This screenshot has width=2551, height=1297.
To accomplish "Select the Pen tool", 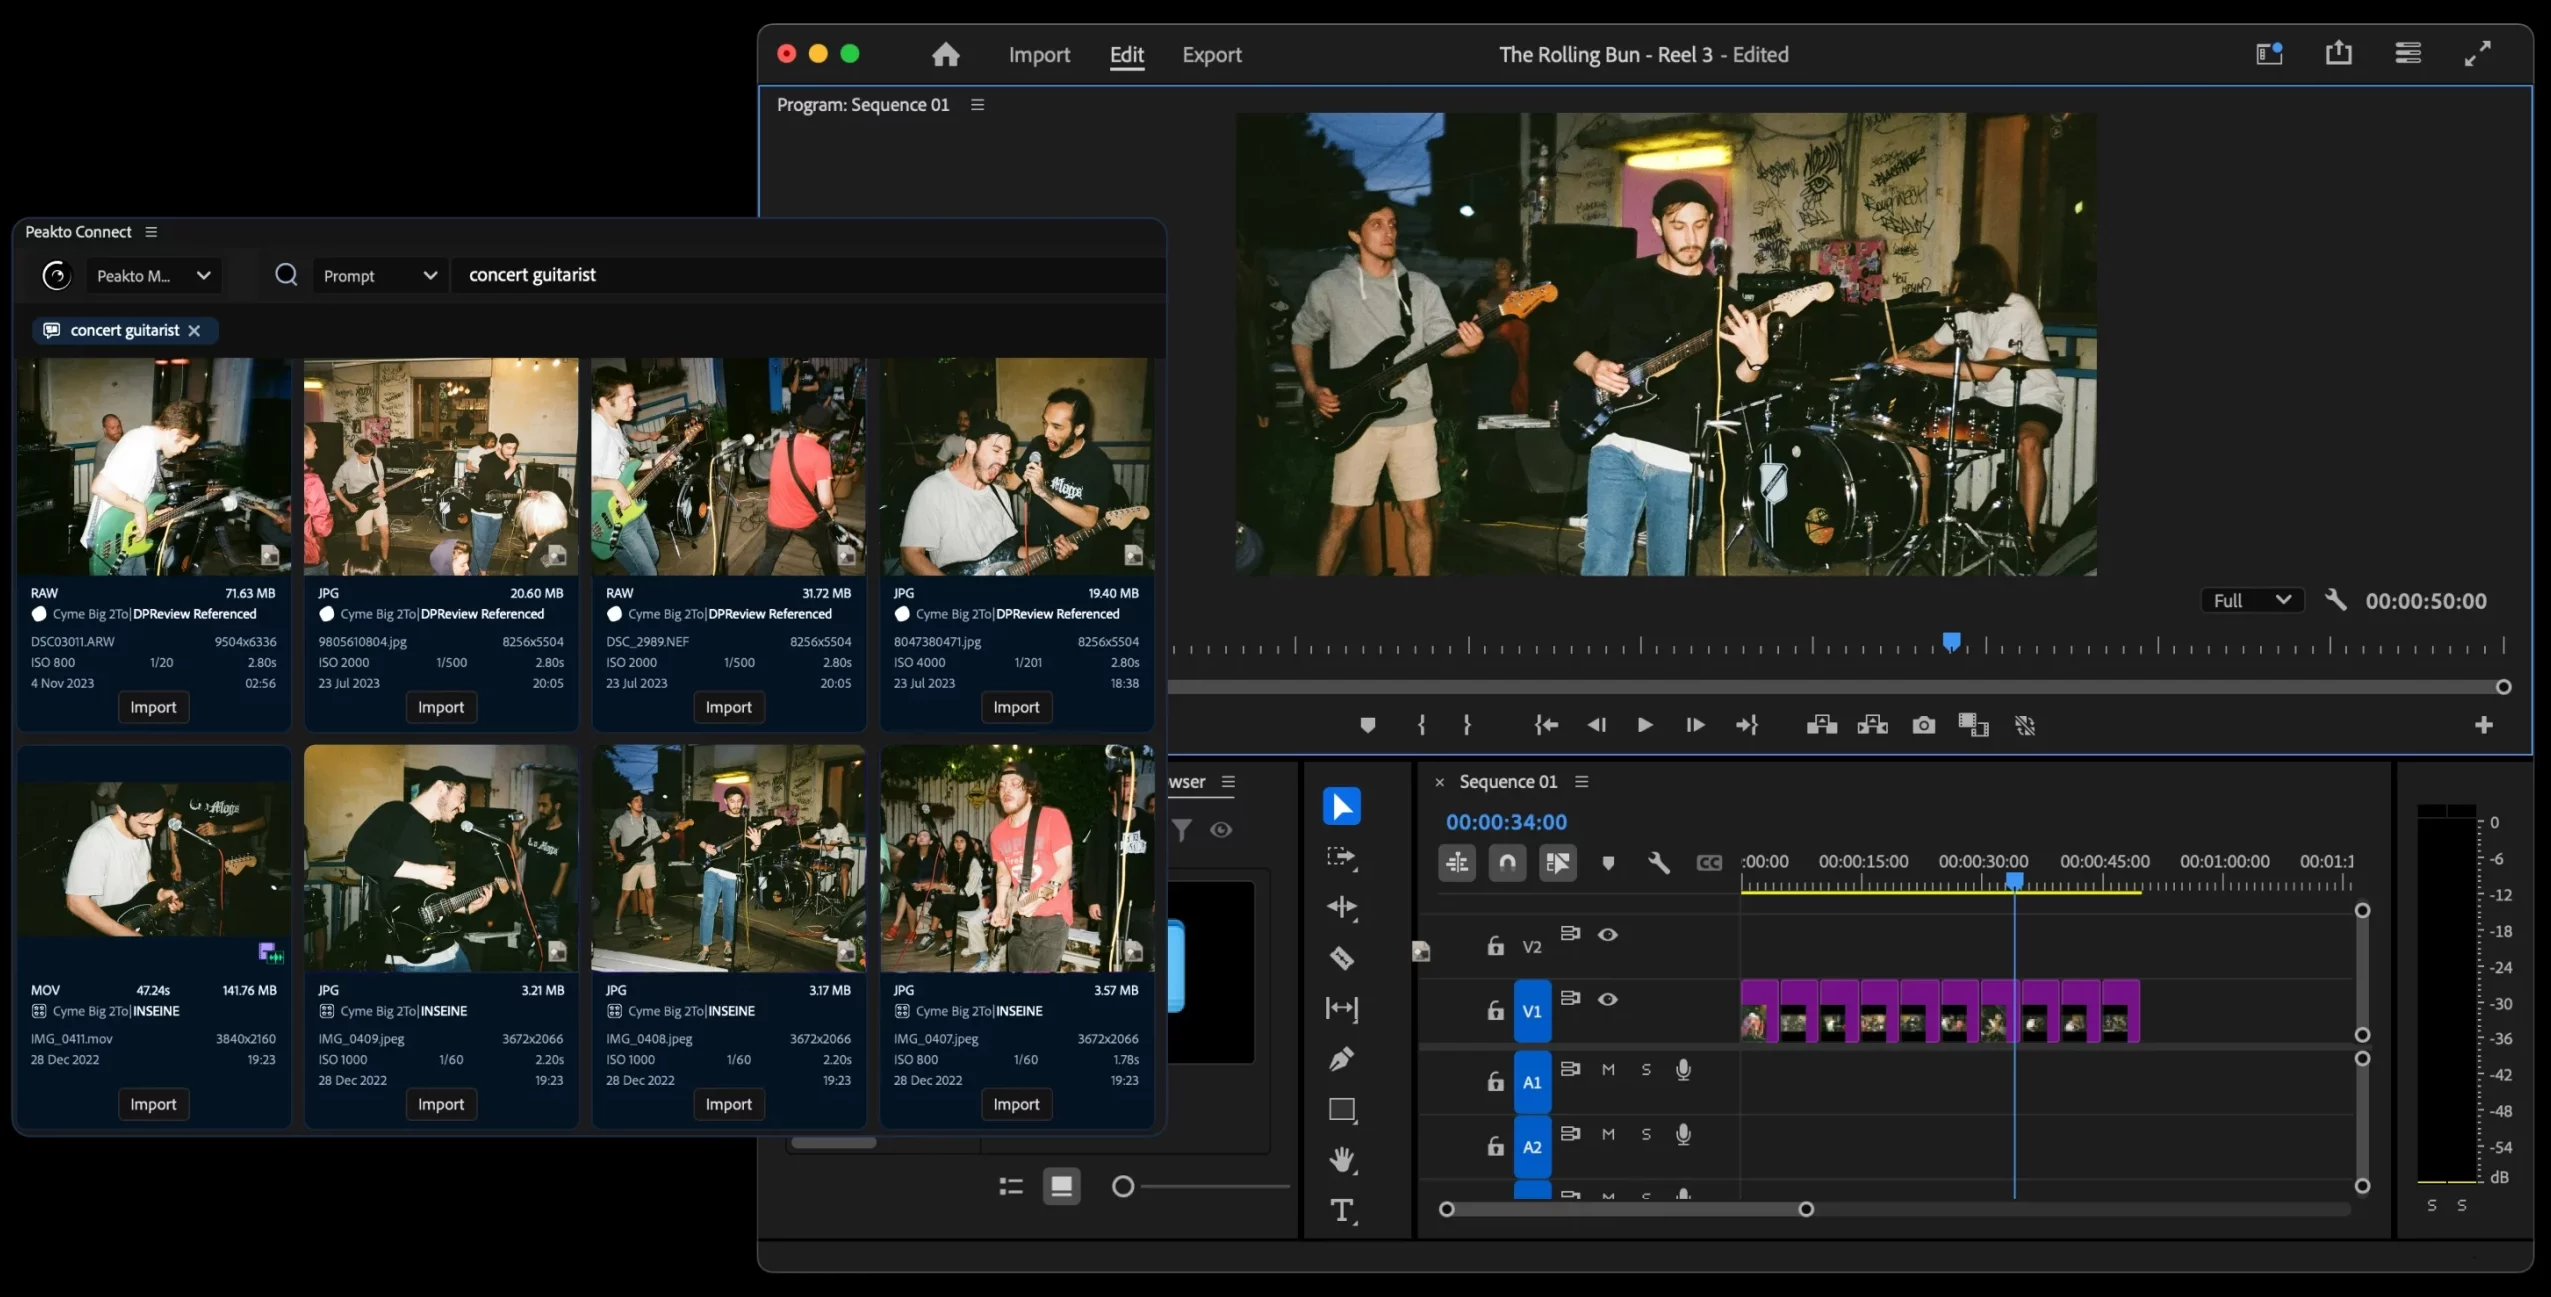I will point(1341,1058).
